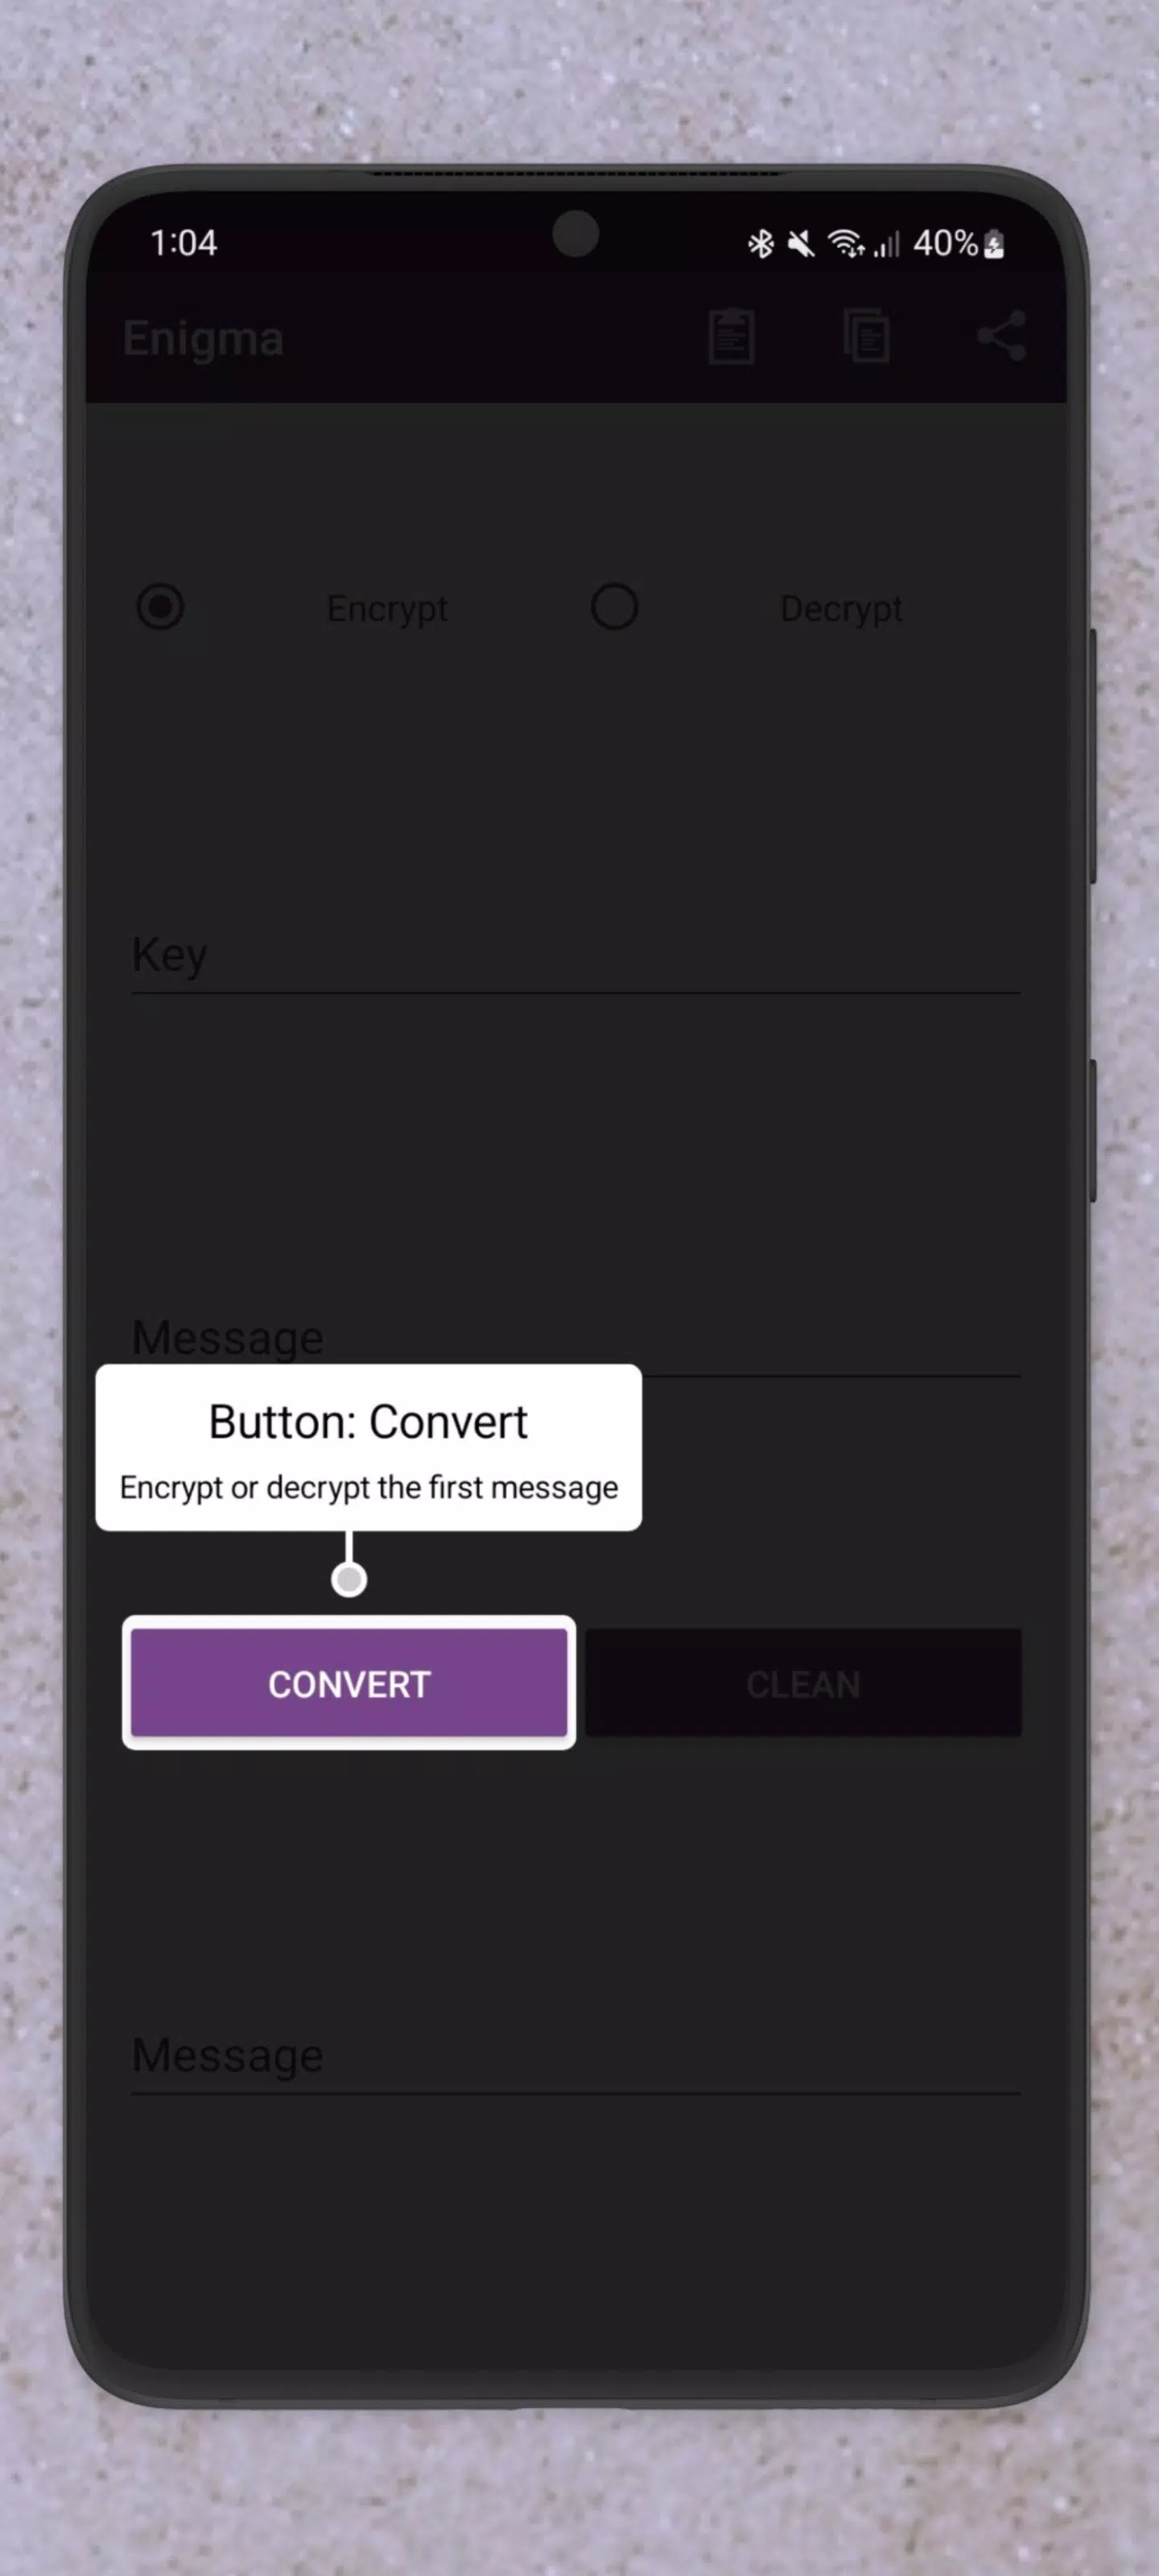Choose the Decrypt label text
The width and height of the screenshot is (1159, 2576).
click(x=841, y=609)
